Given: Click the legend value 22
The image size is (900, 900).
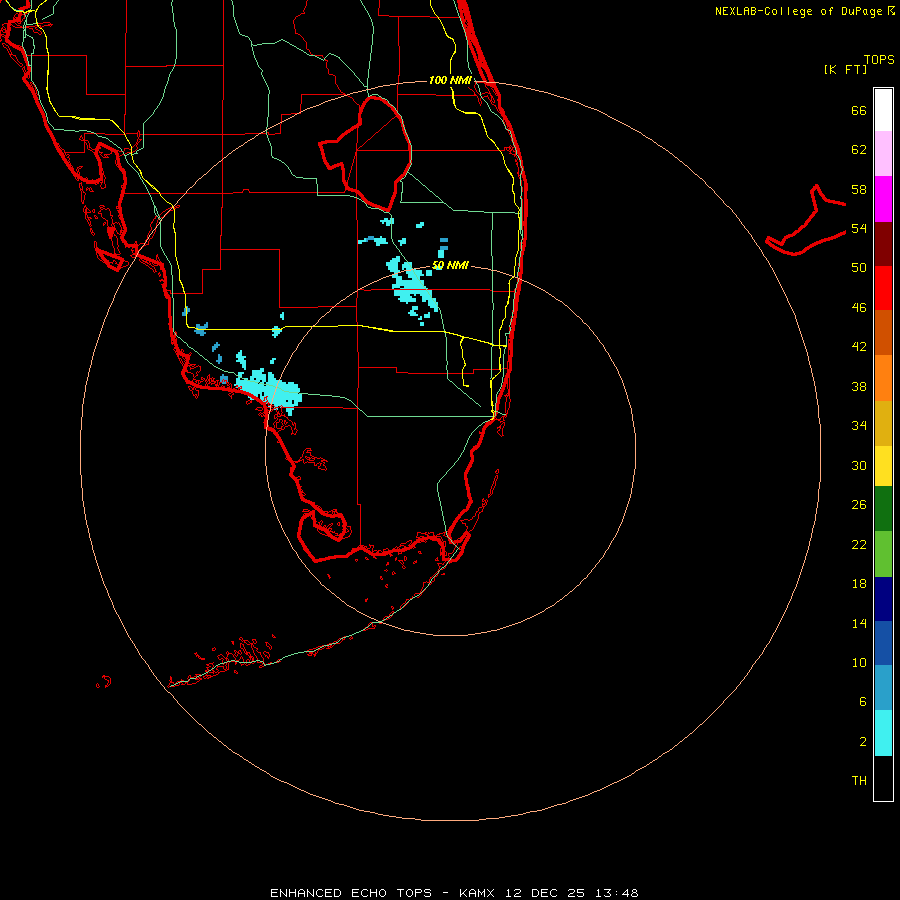Looking at the screenshot, I should coord(859,544).
